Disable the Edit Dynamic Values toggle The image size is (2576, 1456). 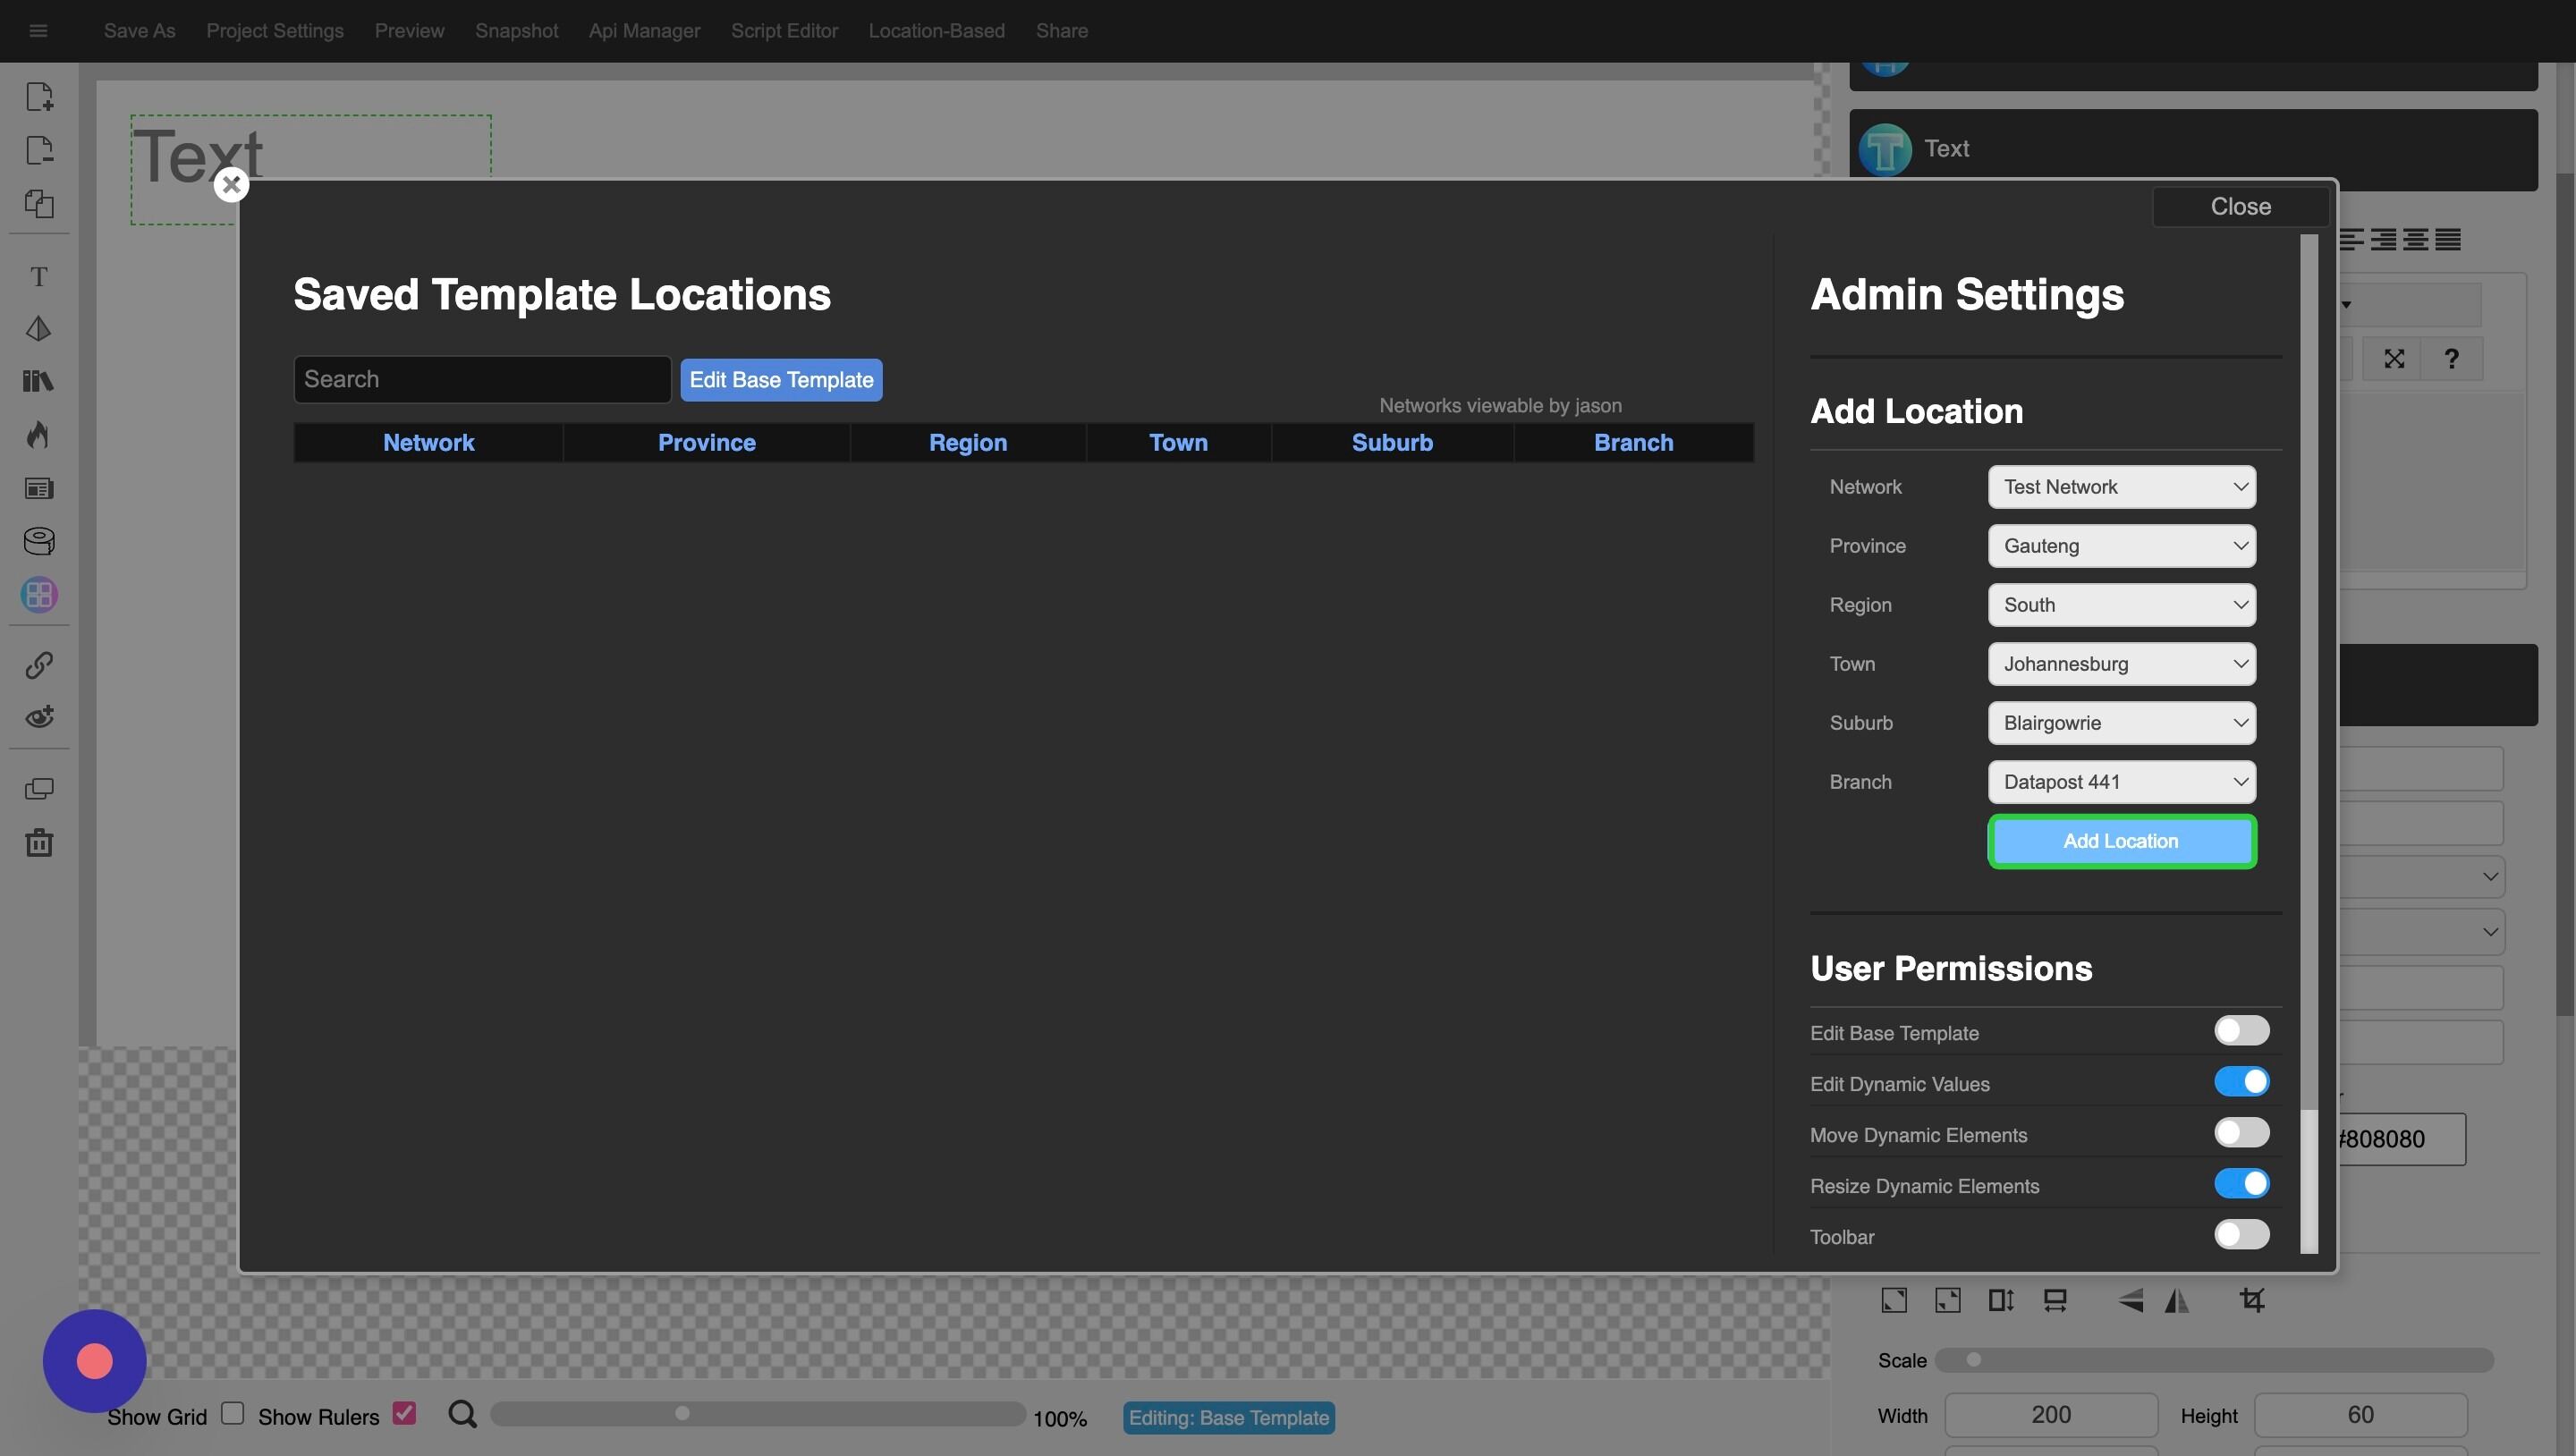click(2241, 1082)
